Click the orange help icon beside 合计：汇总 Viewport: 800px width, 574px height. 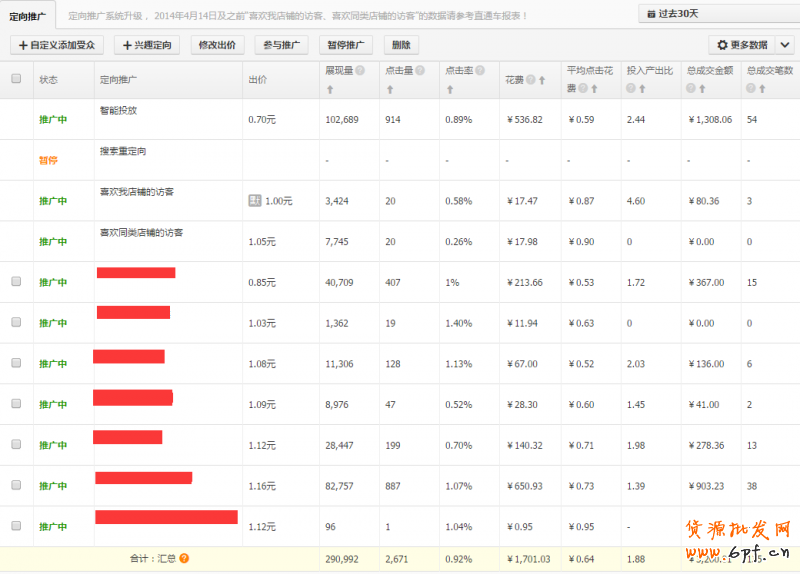(x=184, y=559)
